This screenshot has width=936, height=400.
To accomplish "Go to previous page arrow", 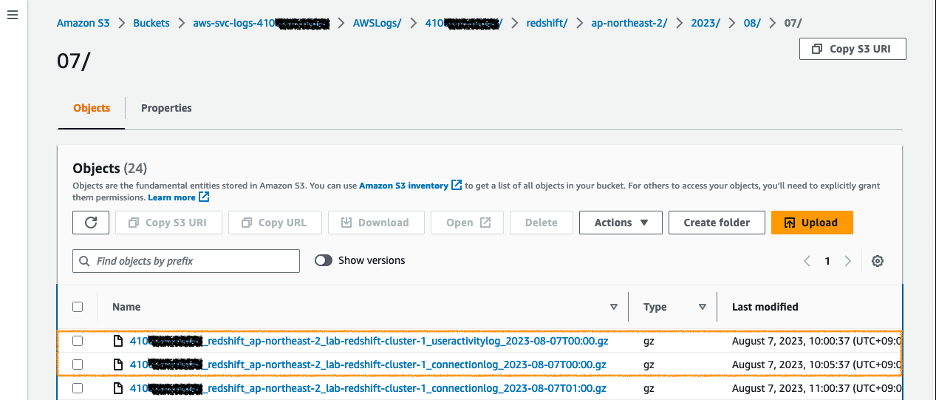I will click(x=807, y=261).
